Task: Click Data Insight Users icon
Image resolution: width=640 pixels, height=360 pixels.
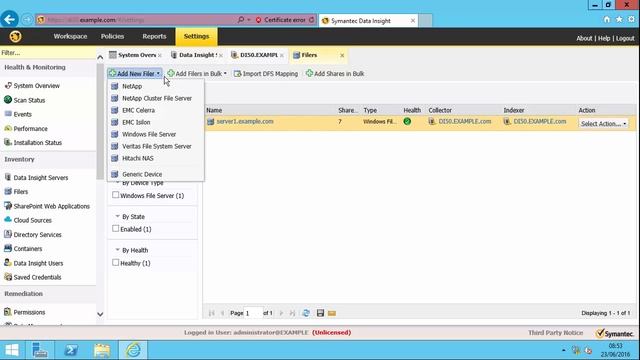Action: [x=8, y=263]
